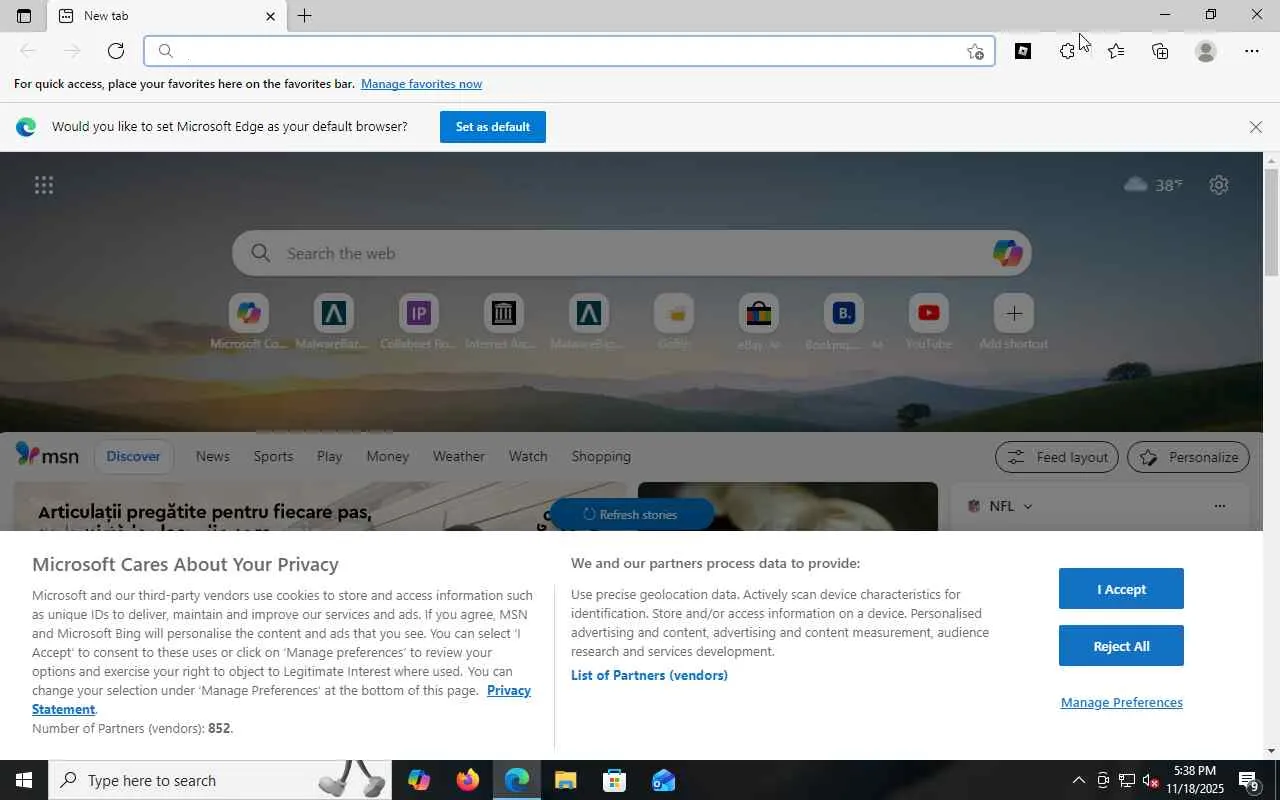The height and width of the screenshot is (800, 1280).
Task: Launch Firefox from the taskbar
Action: [467, 780]
